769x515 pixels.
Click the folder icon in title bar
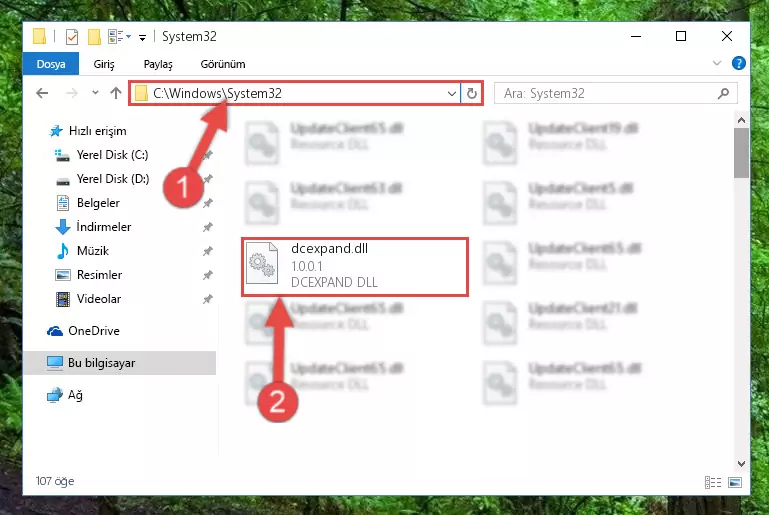39,36
